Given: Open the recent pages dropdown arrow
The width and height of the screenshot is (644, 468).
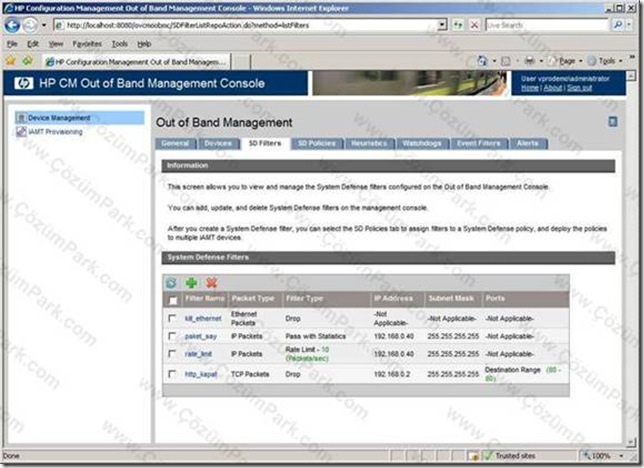Looking at the screenshot, I should (44, 25).
